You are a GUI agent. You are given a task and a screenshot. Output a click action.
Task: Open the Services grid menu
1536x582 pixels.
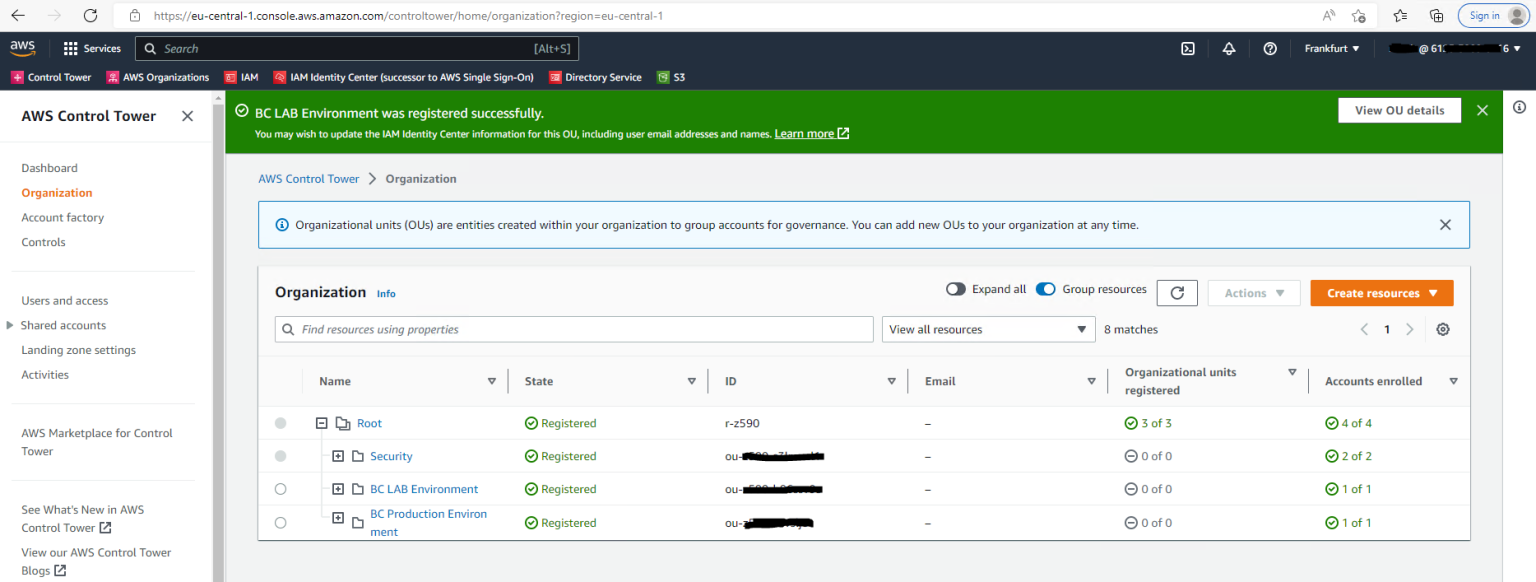(91, 47)
